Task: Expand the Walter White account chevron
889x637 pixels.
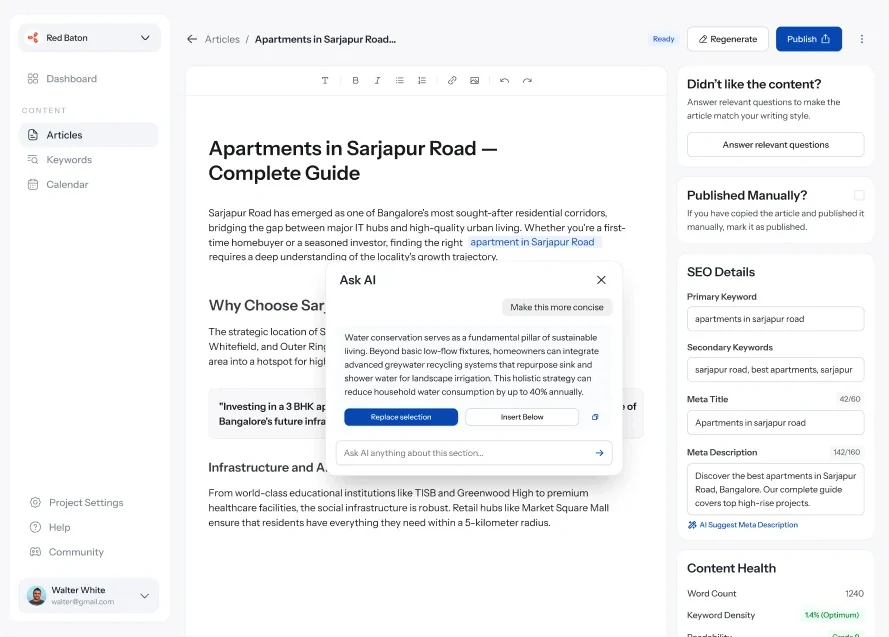Action: pos(145,596)
